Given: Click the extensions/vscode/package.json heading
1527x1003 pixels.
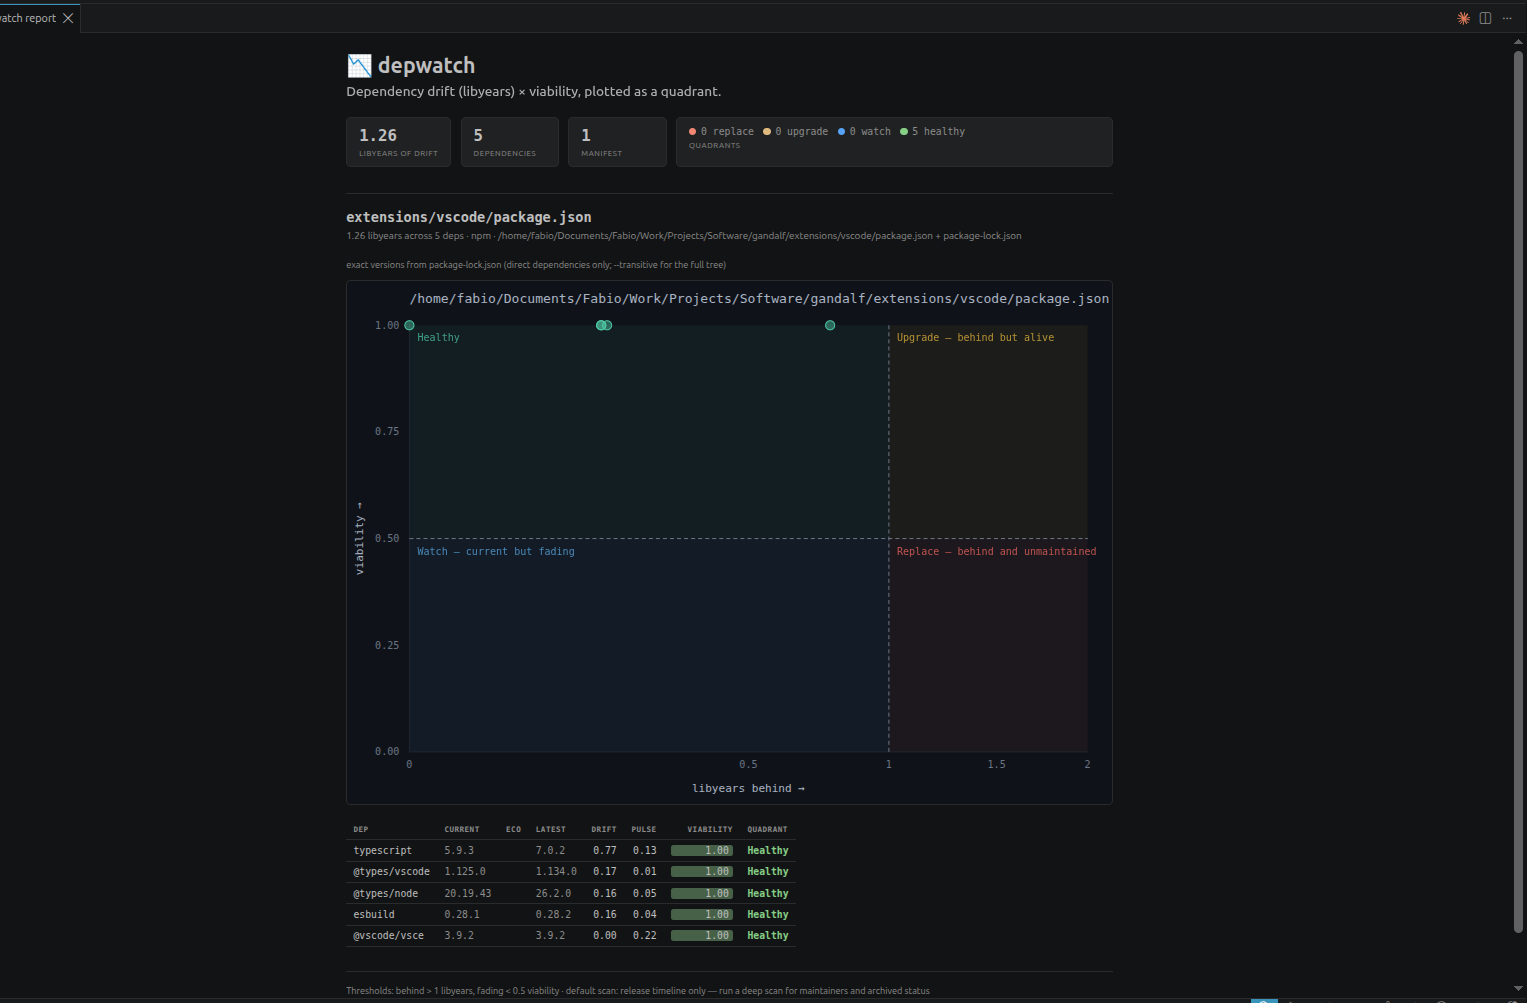Looking at the screenshot, I should click(469, 217).
